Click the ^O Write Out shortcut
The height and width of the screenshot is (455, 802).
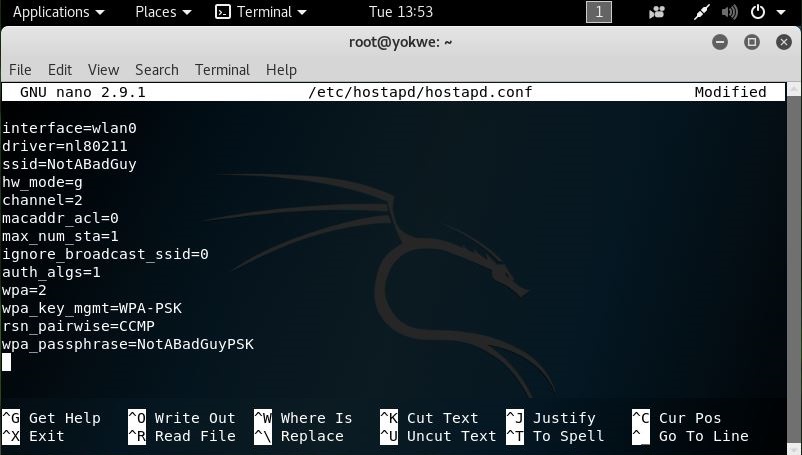pyautogui.click(x=182, y=418)
